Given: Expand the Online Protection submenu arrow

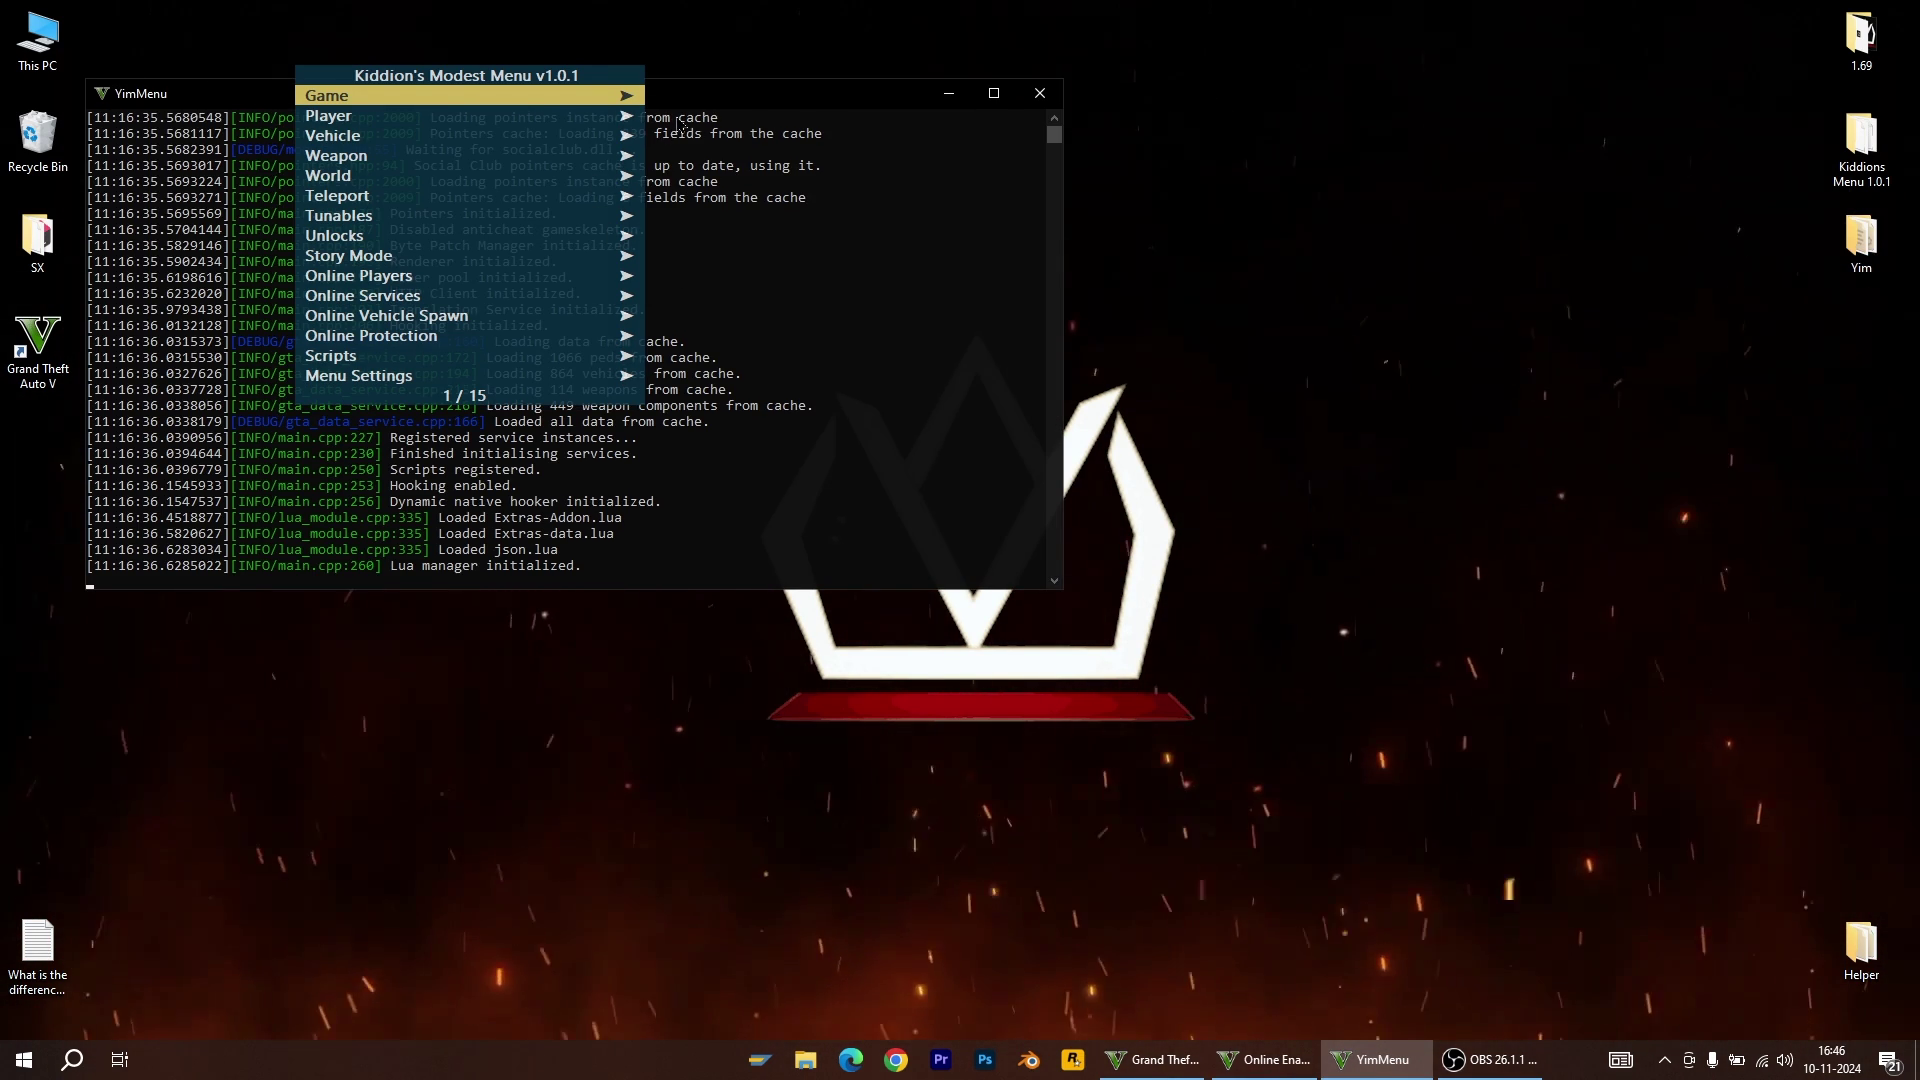Looking at the screenshot, I should tap(626, 336).
